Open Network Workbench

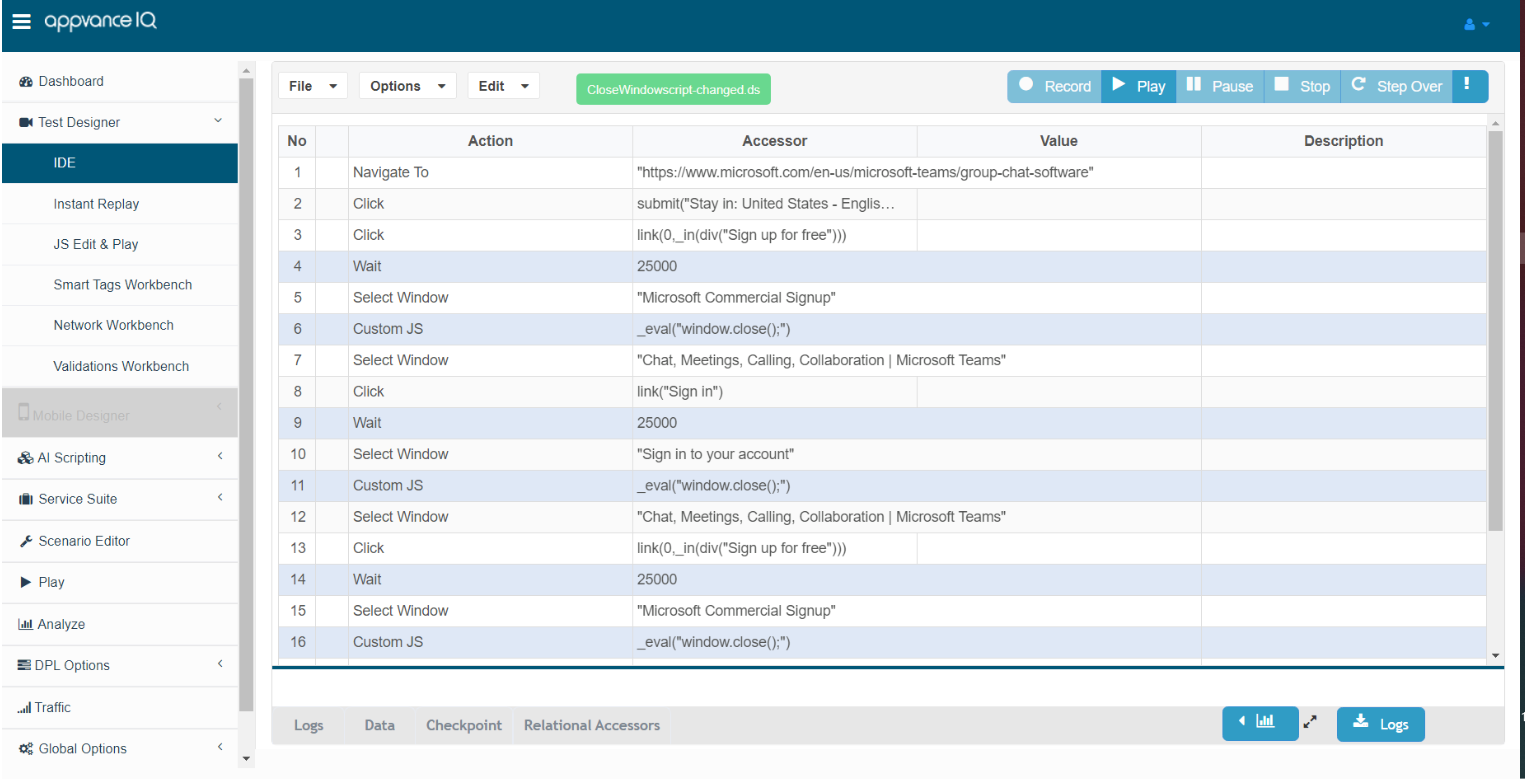[113, 325]
